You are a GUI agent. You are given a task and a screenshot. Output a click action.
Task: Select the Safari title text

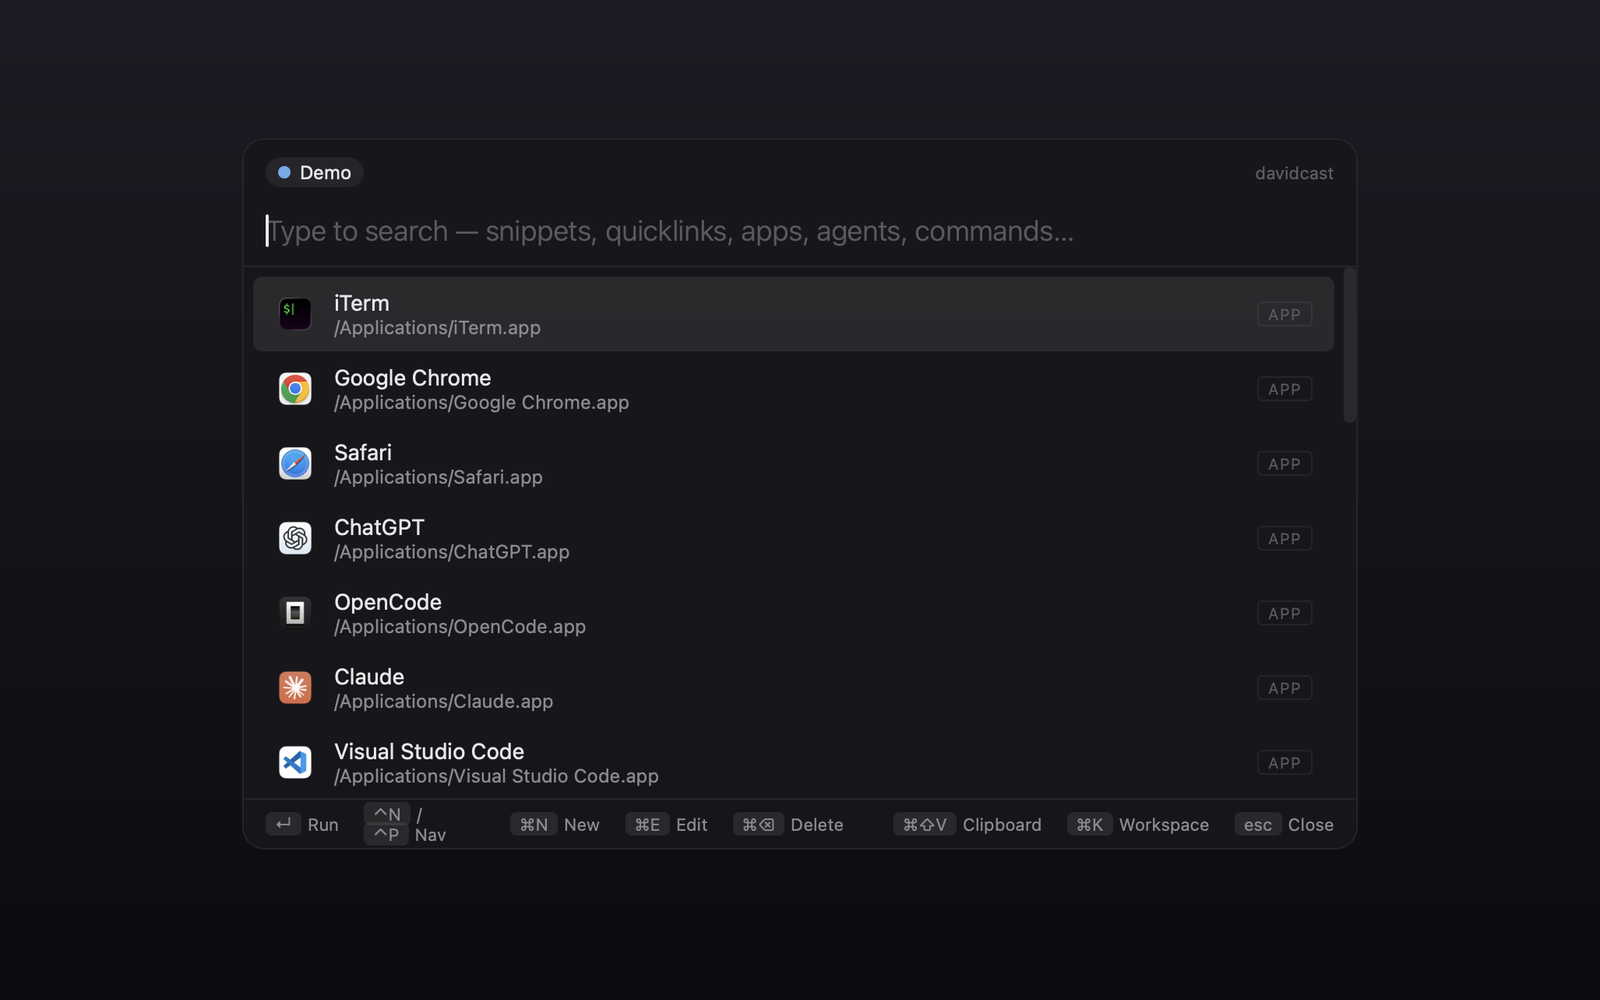click(x=363, y=453)
